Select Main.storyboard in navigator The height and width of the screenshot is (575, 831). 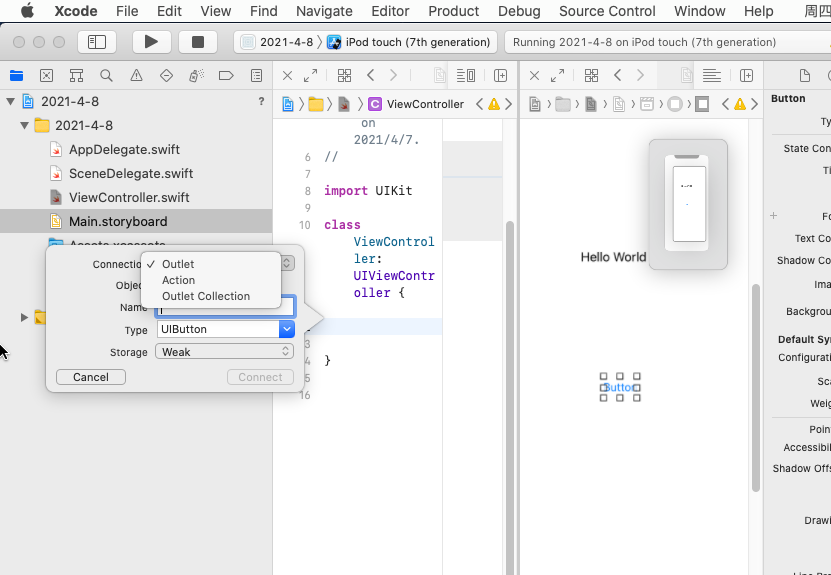click(x=136, y=222)
